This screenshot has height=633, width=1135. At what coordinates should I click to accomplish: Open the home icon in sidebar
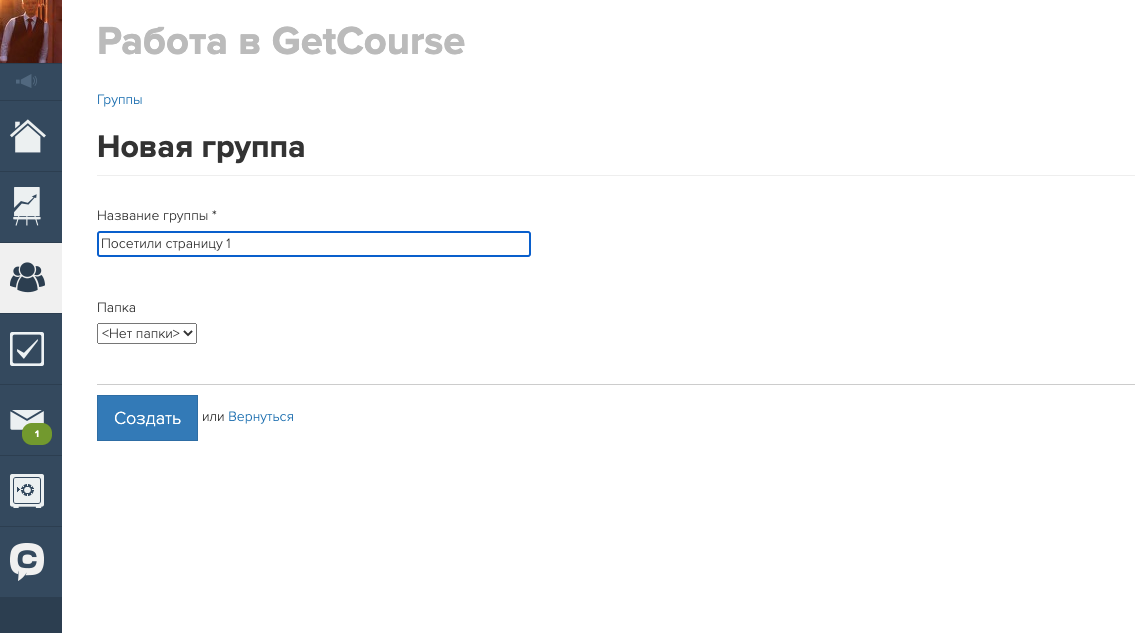[28, 136]
